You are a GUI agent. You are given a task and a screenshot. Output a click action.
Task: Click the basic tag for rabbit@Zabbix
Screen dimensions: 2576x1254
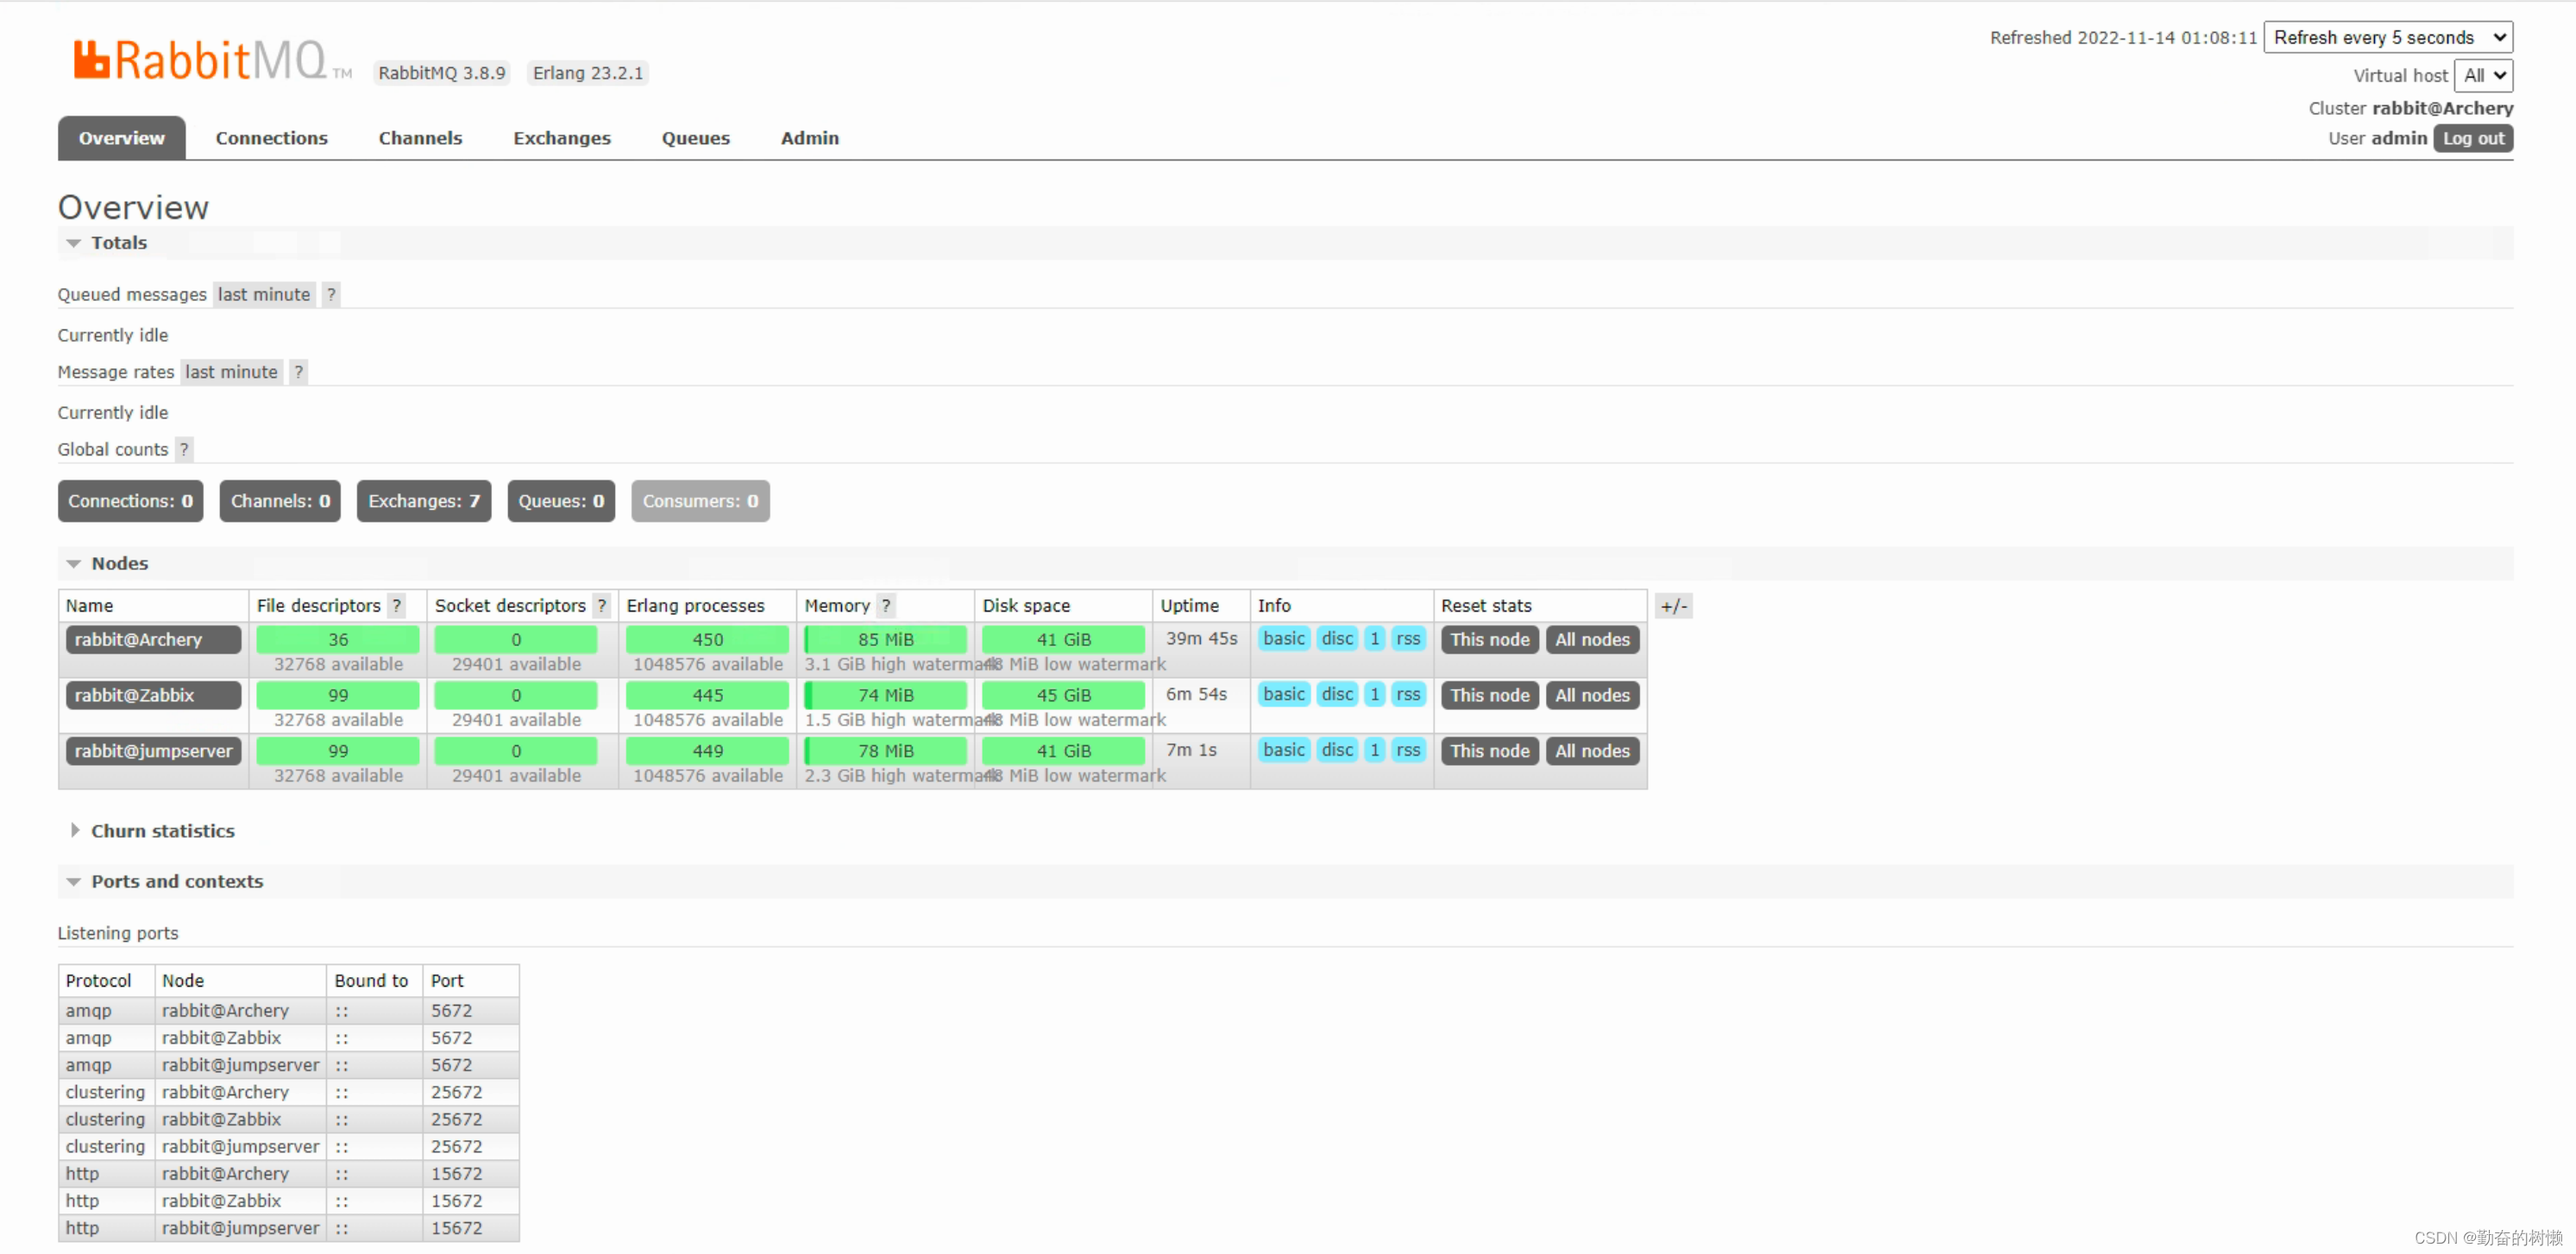1284,694
